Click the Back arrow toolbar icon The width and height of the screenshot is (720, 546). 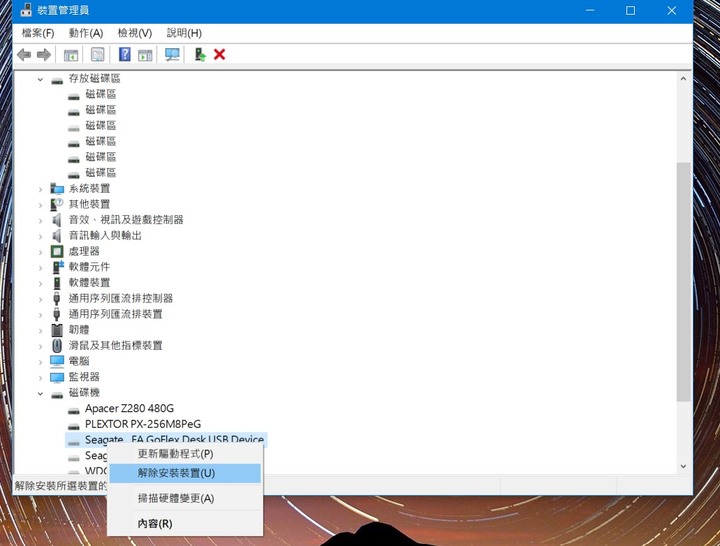(24, 55)
